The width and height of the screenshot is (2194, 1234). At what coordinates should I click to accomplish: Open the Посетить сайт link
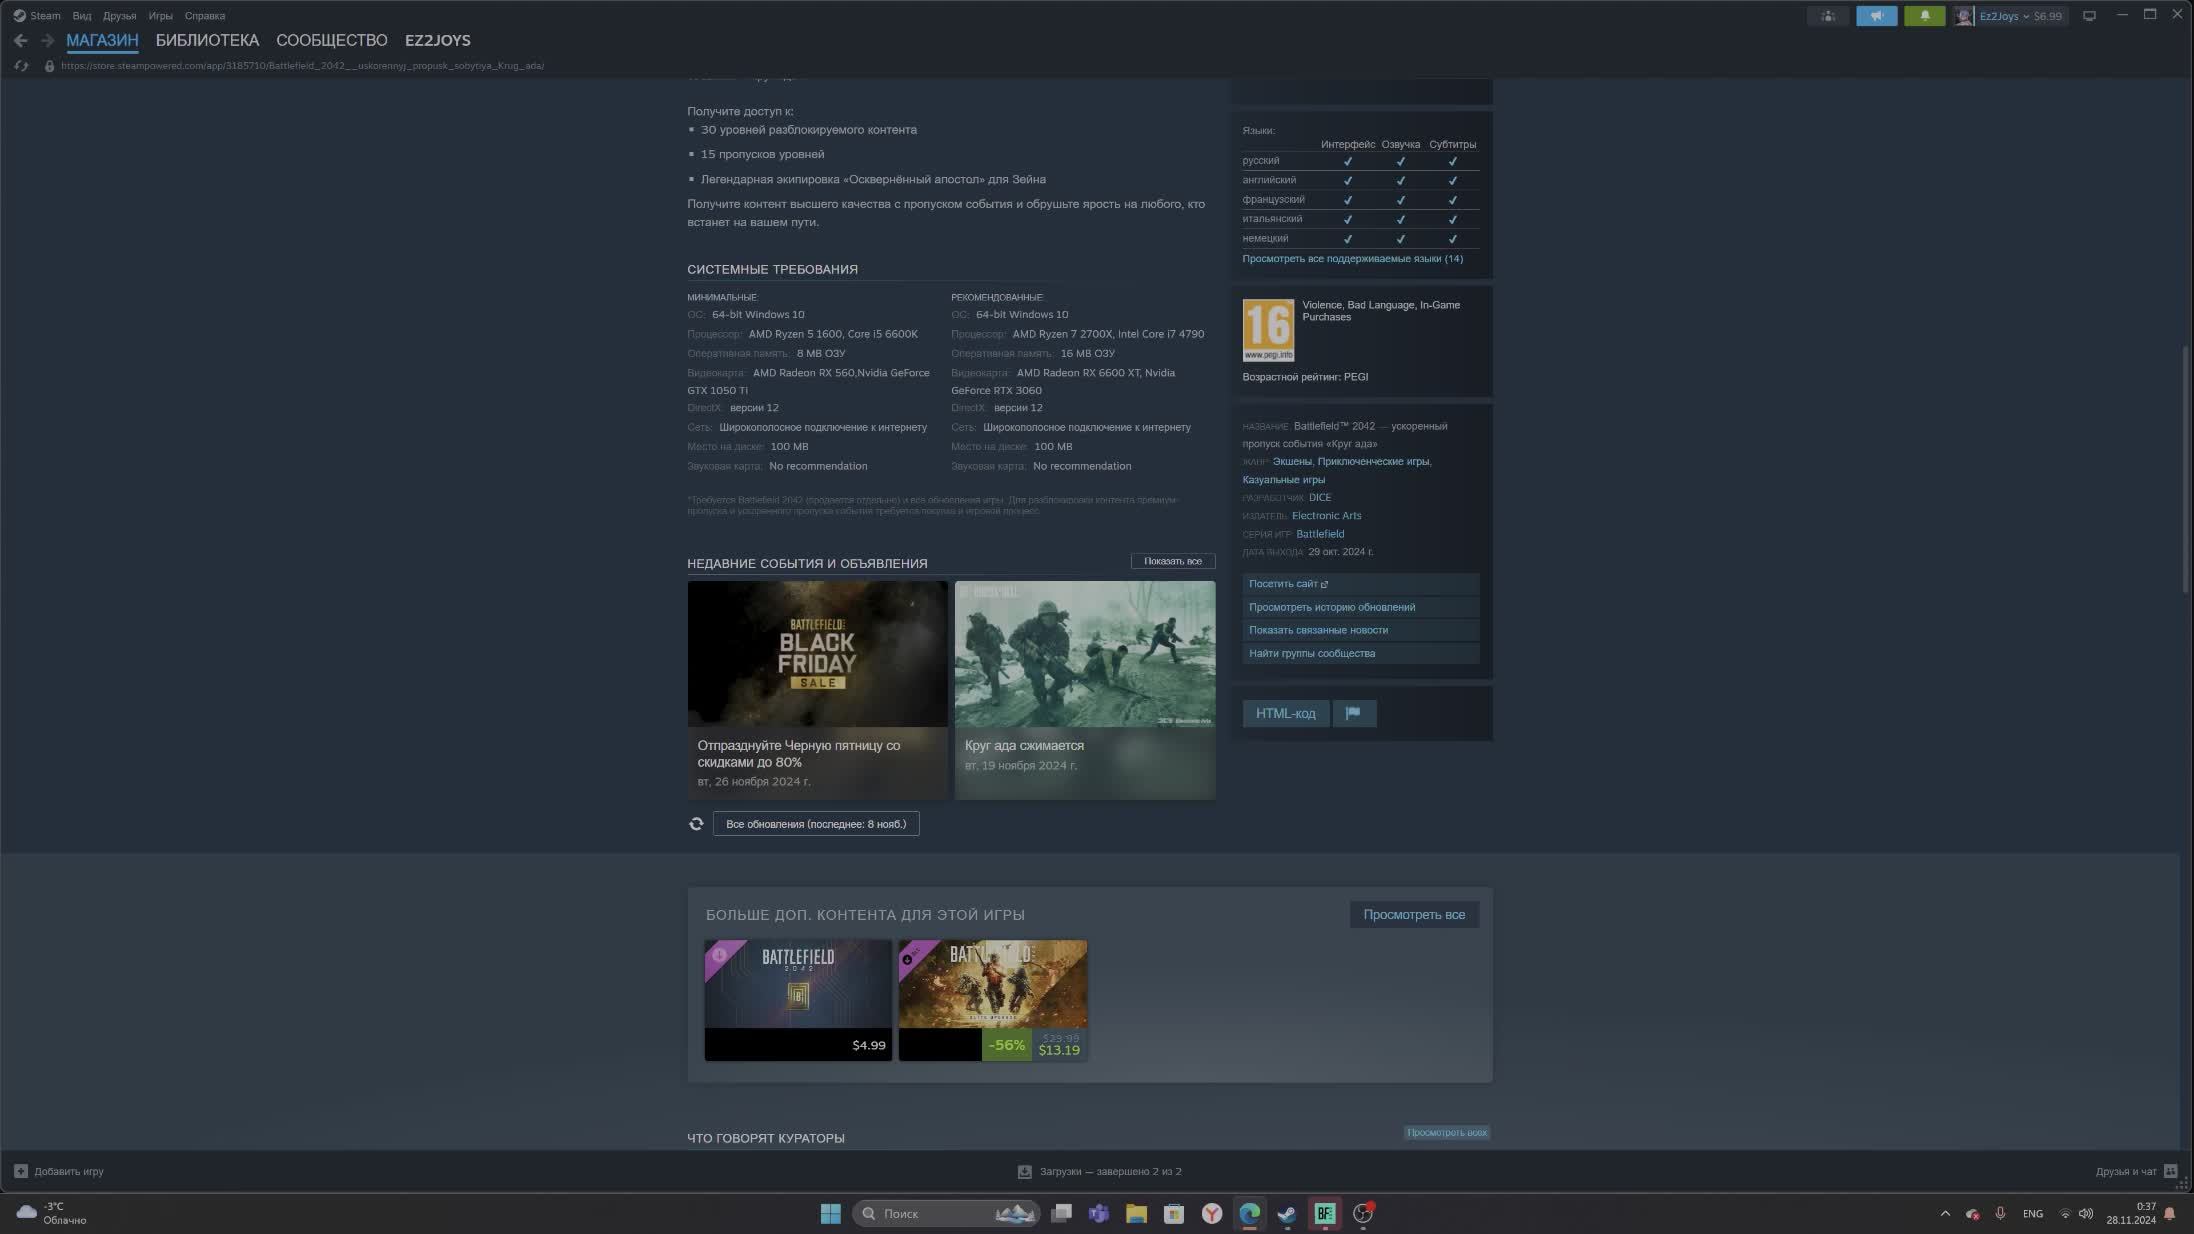click(x=1360, y=584)
